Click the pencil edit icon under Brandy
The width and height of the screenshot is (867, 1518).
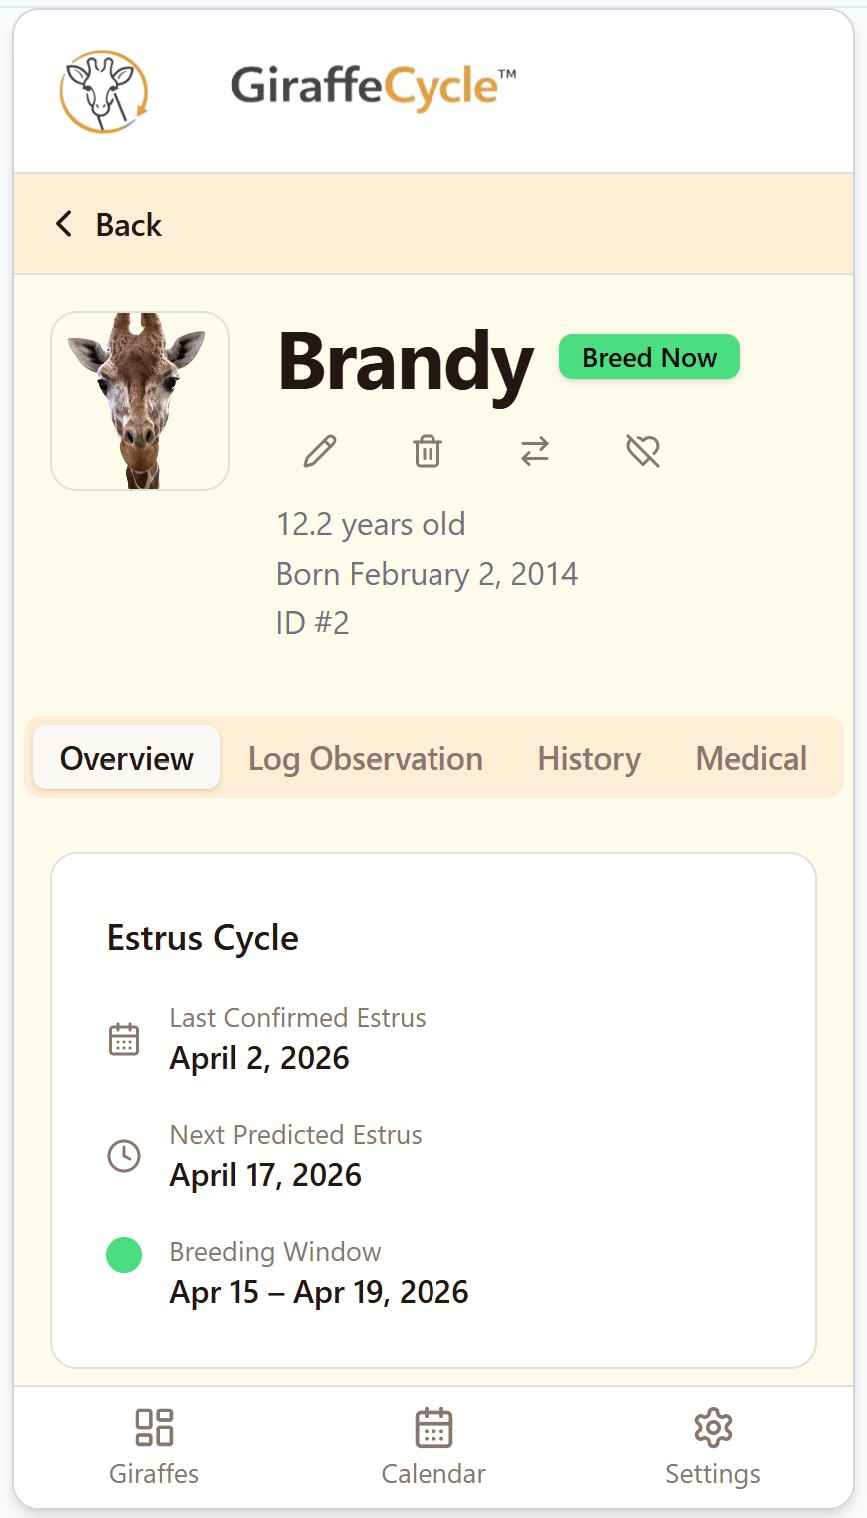(x=320, y=452)
